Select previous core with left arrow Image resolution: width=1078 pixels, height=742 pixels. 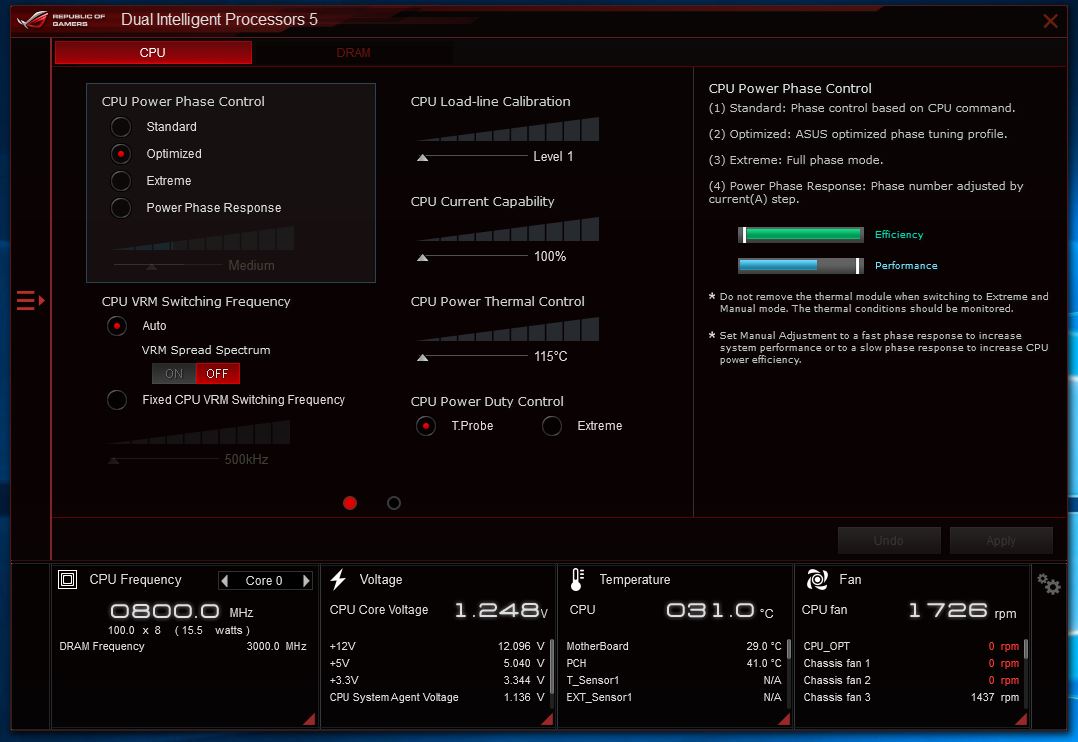click(225, 581)
